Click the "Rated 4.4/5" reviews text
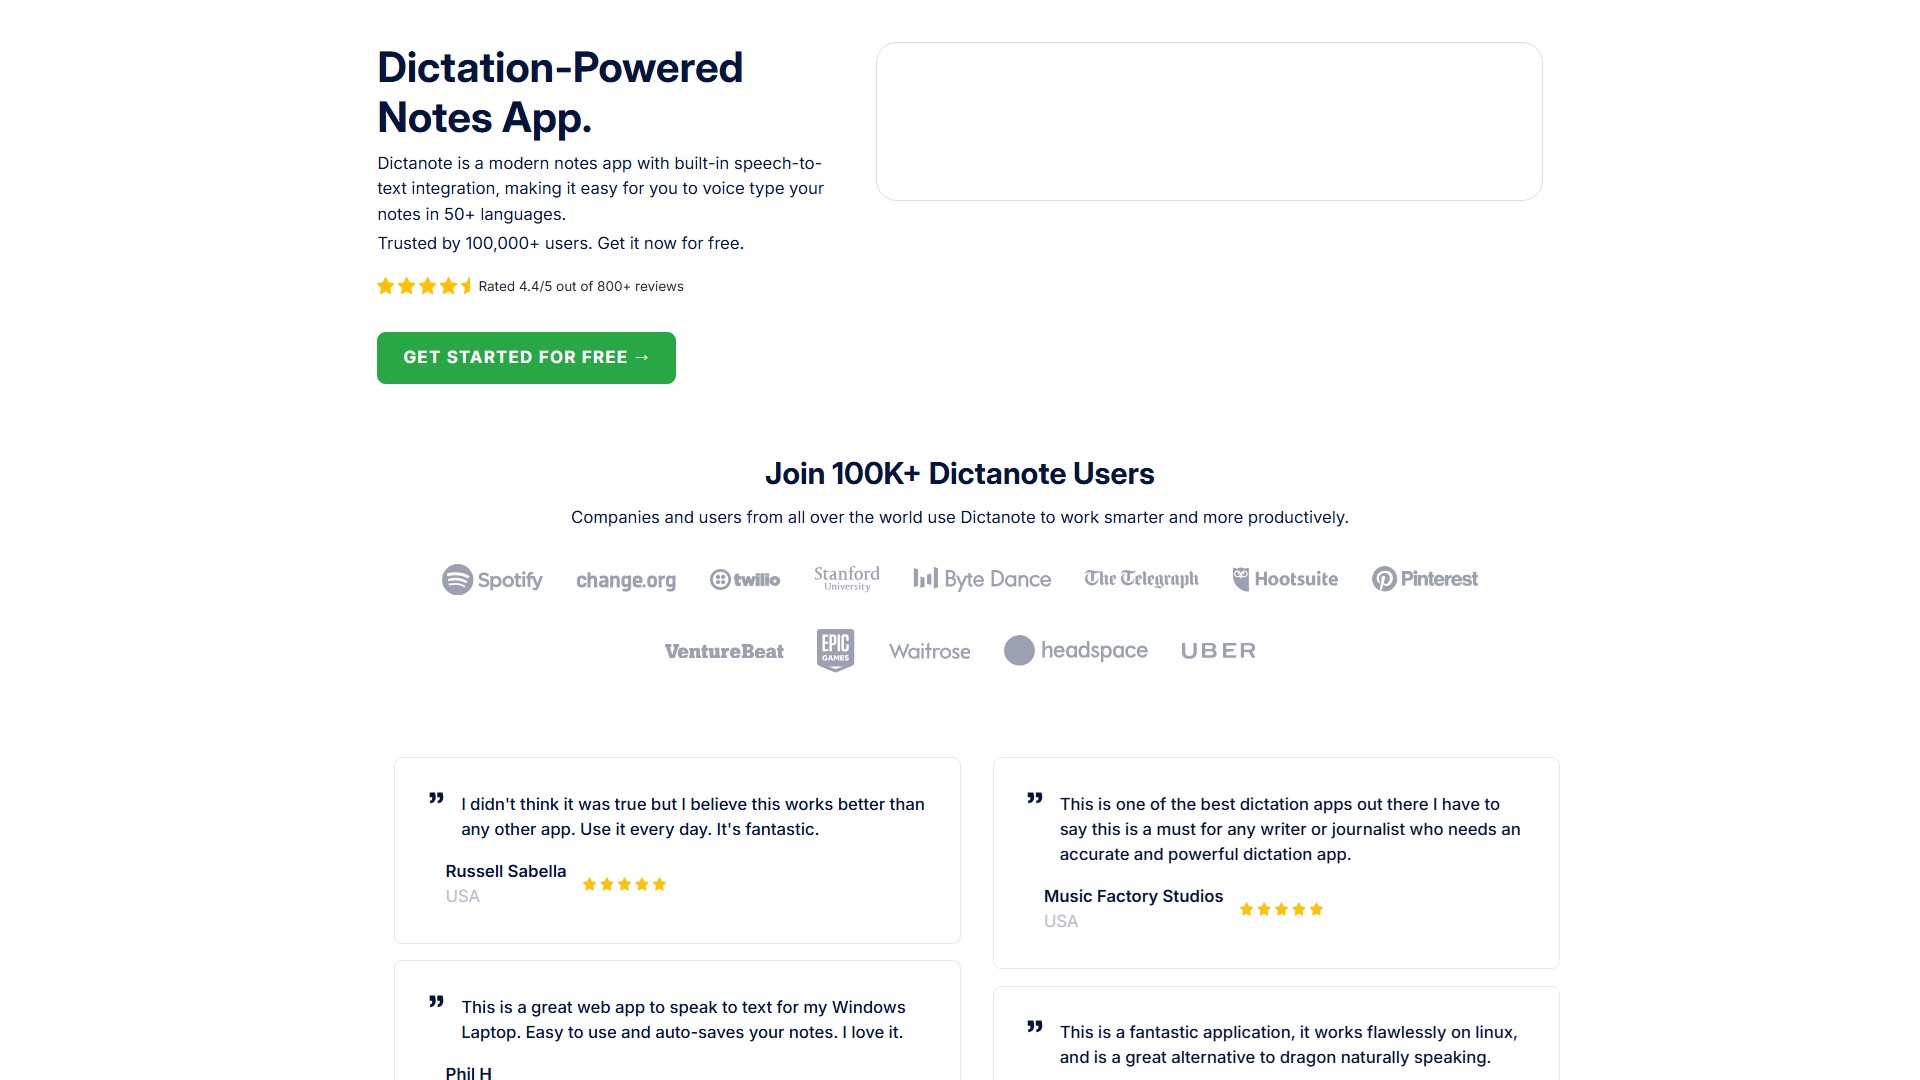1920x1080 pixels. coord(581,287)
